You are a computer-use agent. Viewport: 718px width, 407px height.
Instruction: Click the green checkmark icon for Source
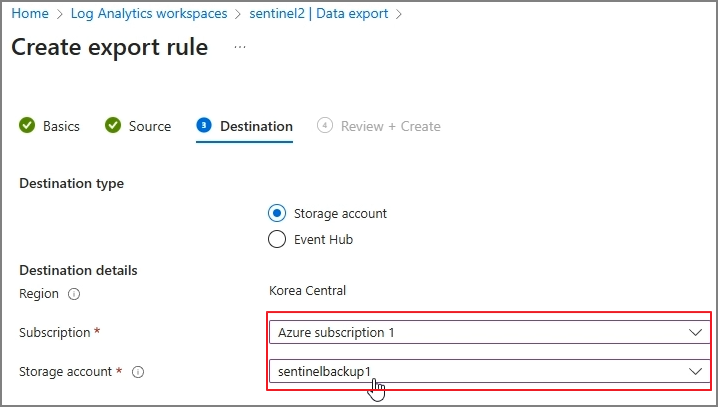click(x=113, y=125)
